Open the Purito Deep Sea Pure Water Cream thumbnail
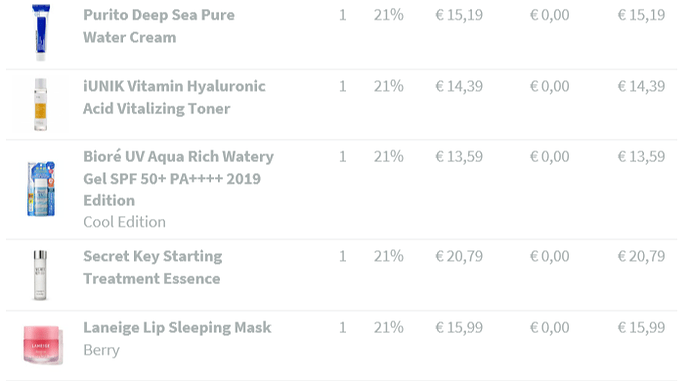The width and height of the screenshot is (690, 381). point(40,32)
